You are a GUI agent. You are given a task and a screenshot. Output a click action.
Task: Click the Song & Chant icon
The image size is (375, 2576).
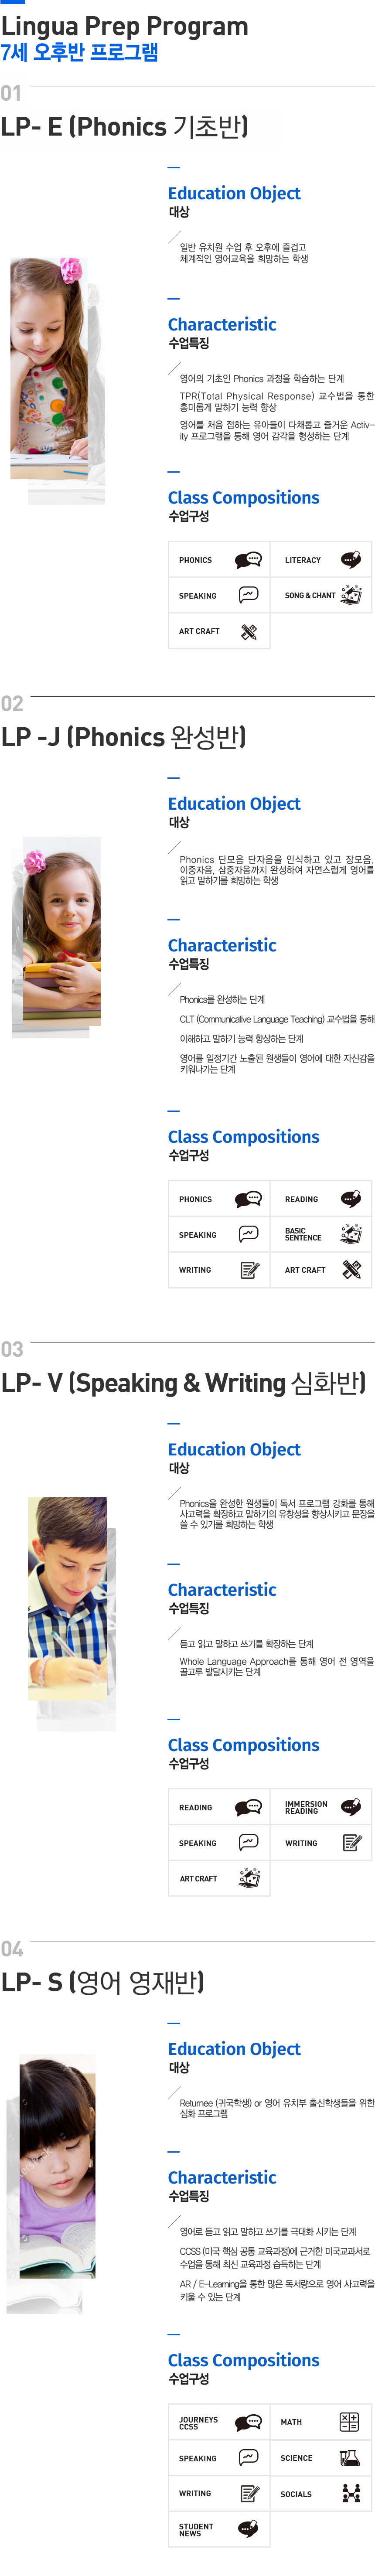click(351, 595)
